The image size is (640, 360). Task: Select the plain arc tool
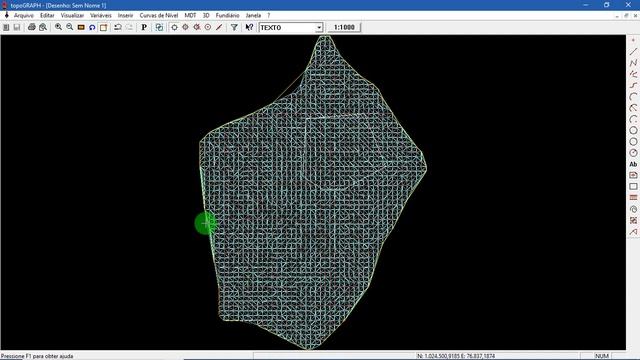point(633,97)
